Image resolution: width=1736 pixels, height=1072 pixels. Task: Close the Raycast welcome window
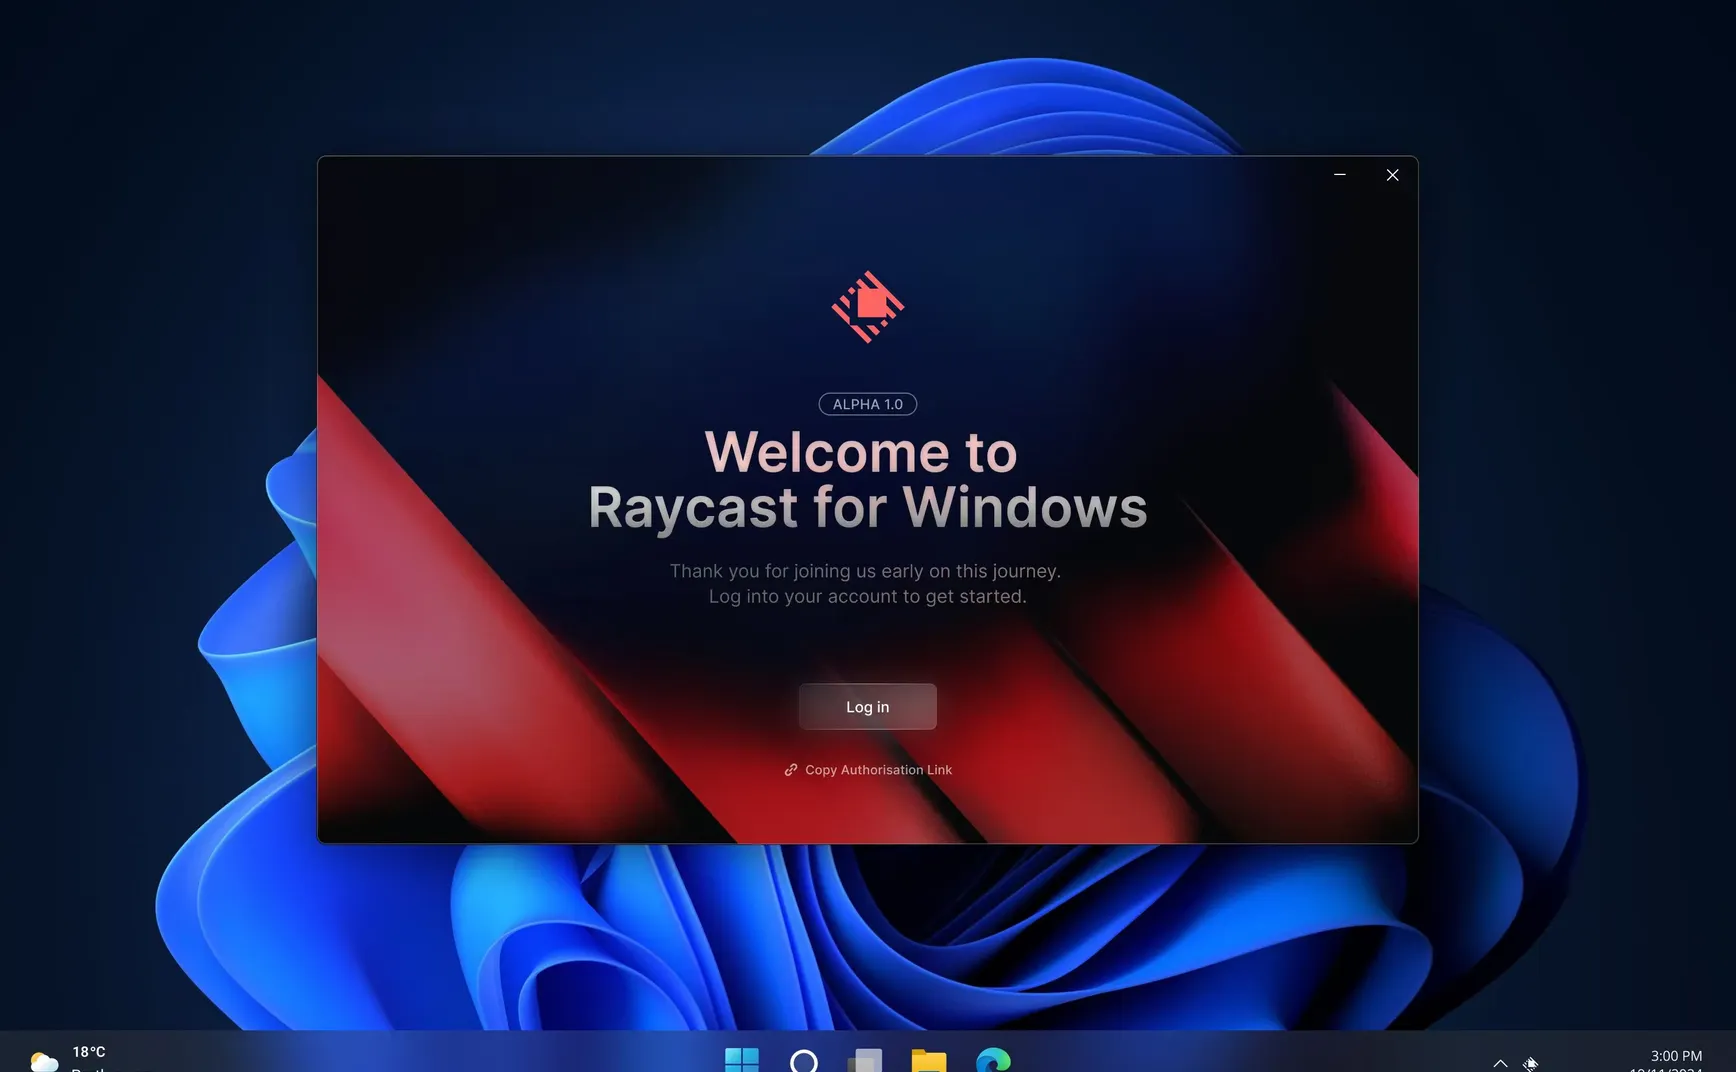(1392, 175)
